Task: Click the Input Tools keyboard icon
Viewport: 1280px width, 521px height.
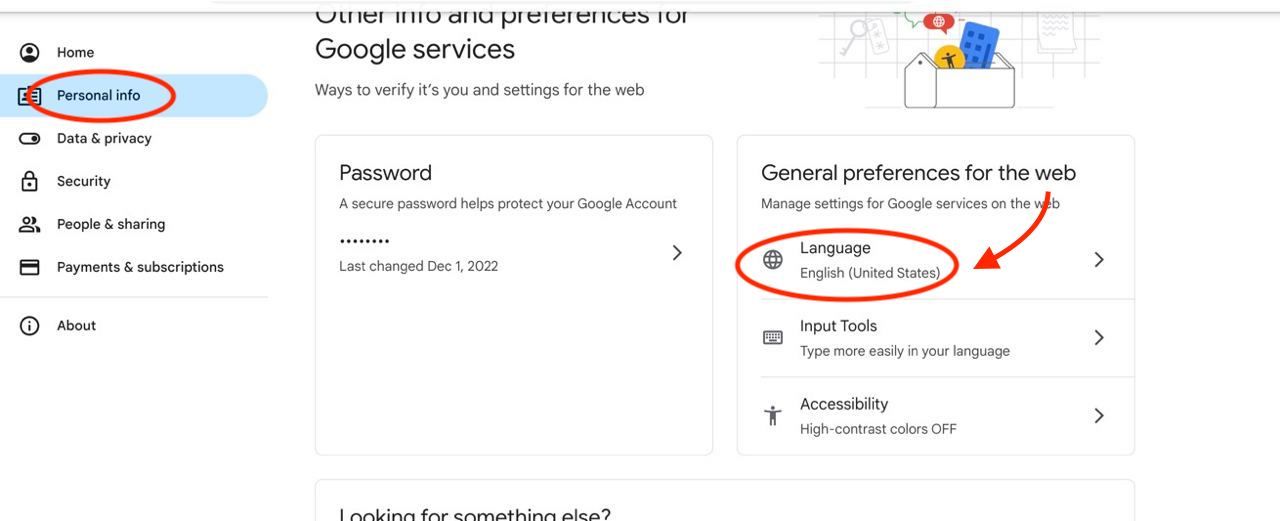Action: pos(773,338)
